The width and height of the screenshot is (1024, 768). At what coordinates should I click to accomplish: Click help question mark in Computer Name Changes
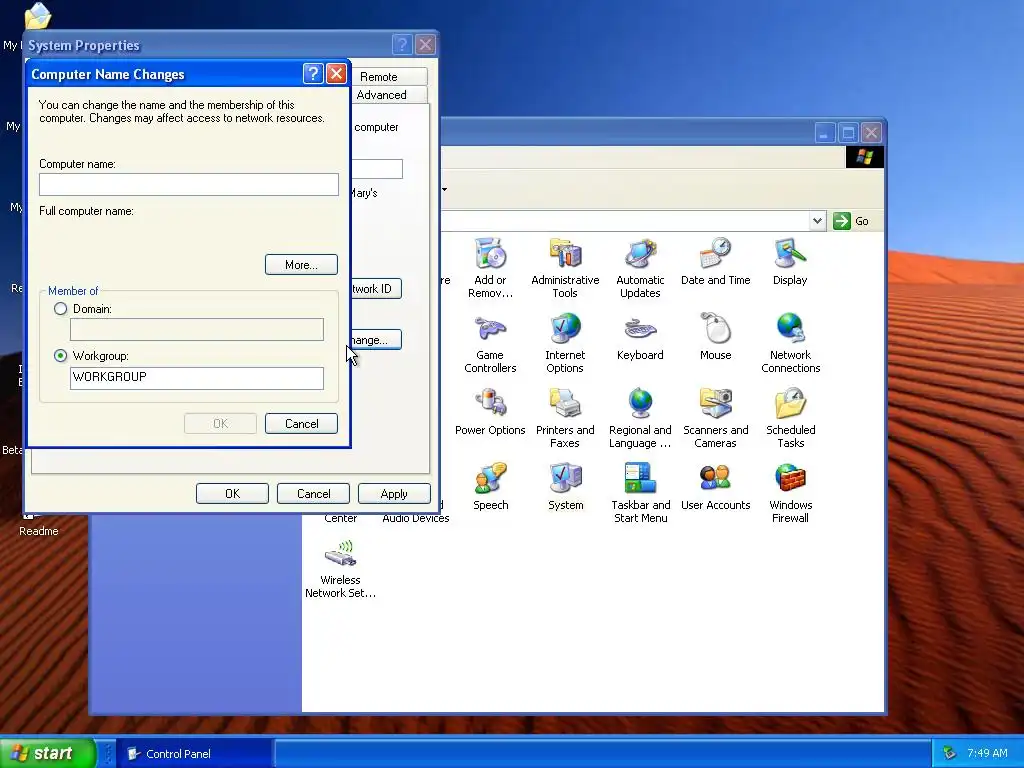click(x=313, y=74)
